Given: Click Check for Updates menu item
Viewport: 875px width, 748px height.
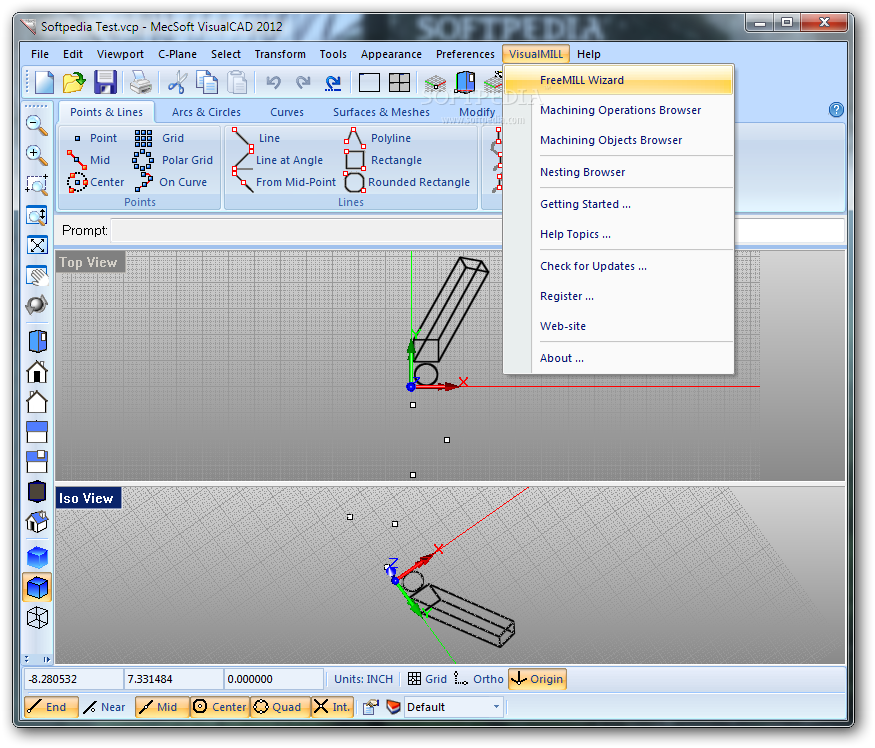Looking at the screenshot, I should [x=618, y=266].
